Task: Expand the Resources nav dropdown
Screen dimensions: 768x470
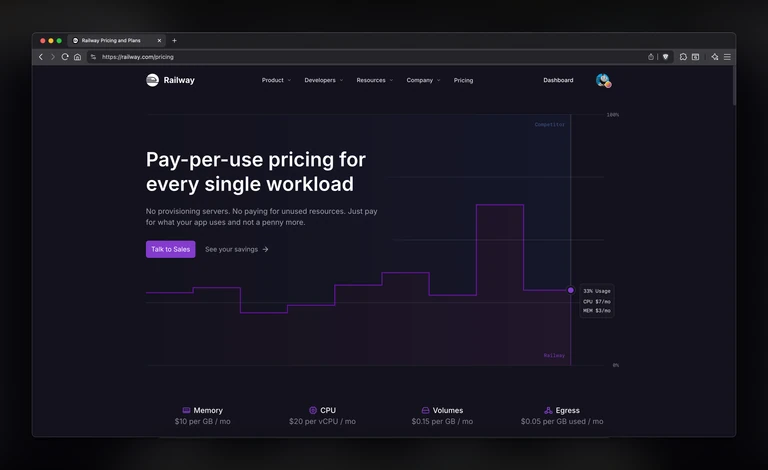Action: pos(375,80)
